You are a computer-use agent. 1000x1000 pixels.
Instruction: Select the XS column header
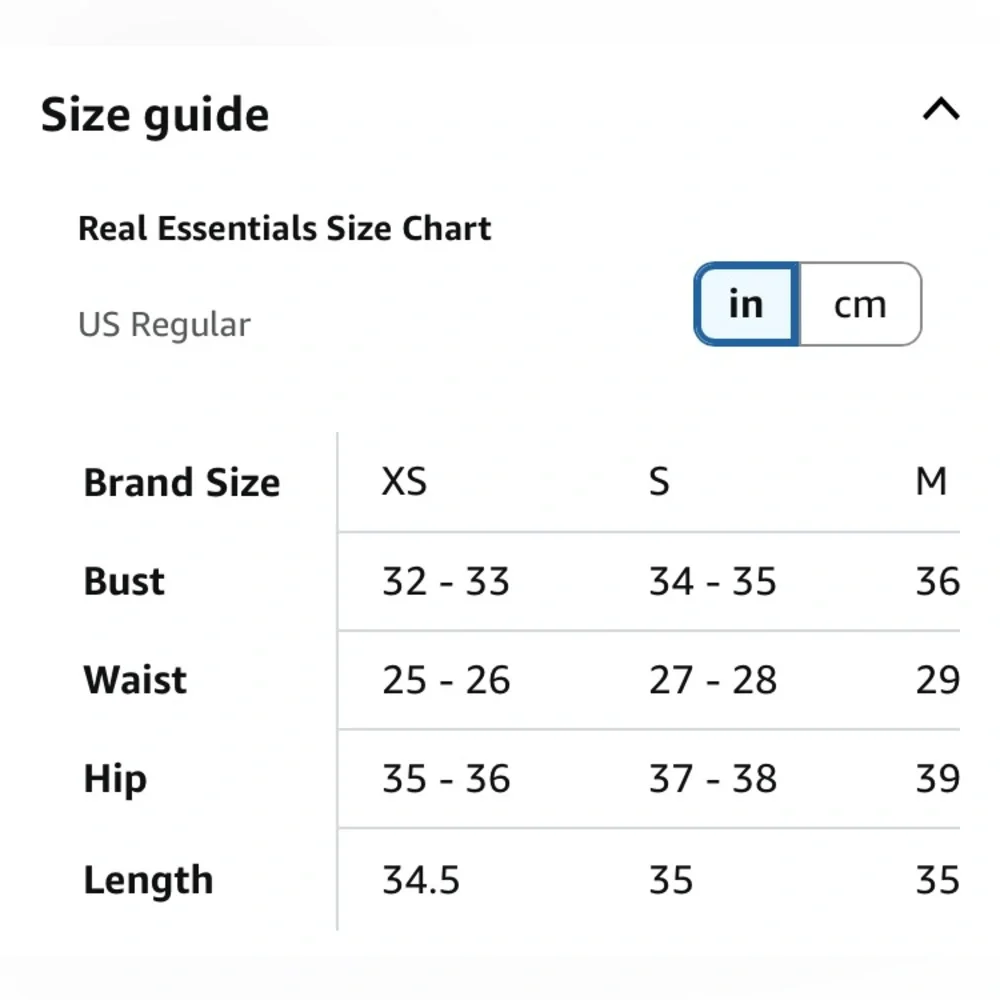(x=403, y=482)
